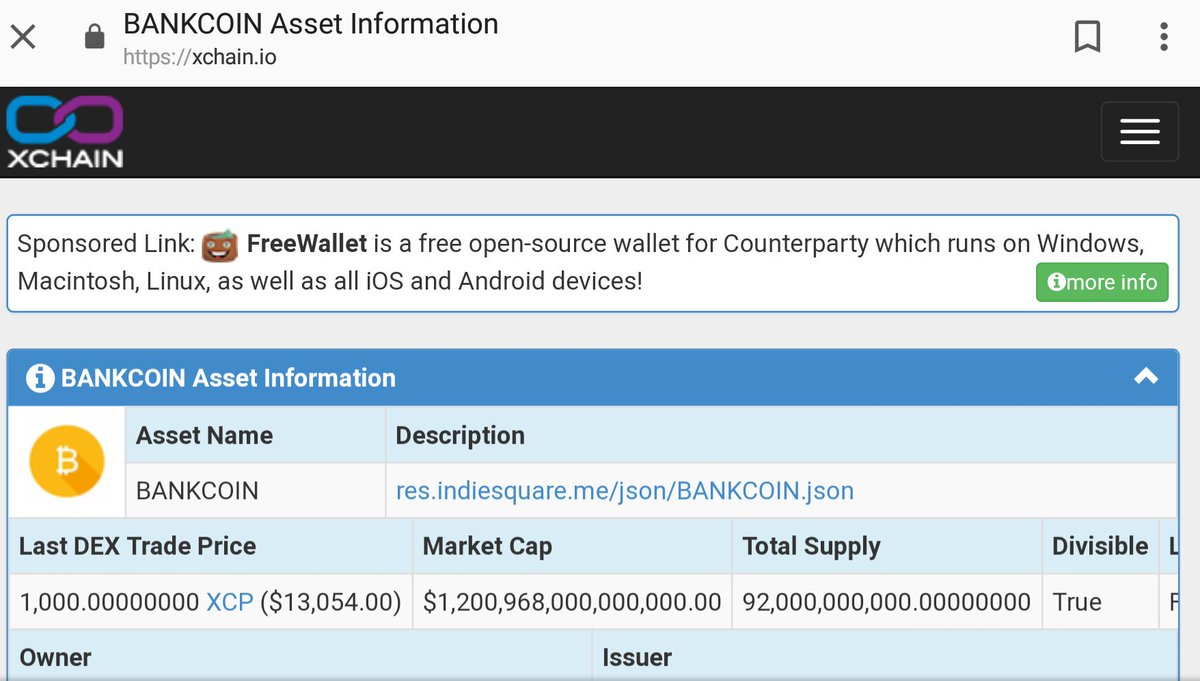
Task: Open the browser three-dot overflow menu
Action: pyautogui.click(x=1164, y=38)
